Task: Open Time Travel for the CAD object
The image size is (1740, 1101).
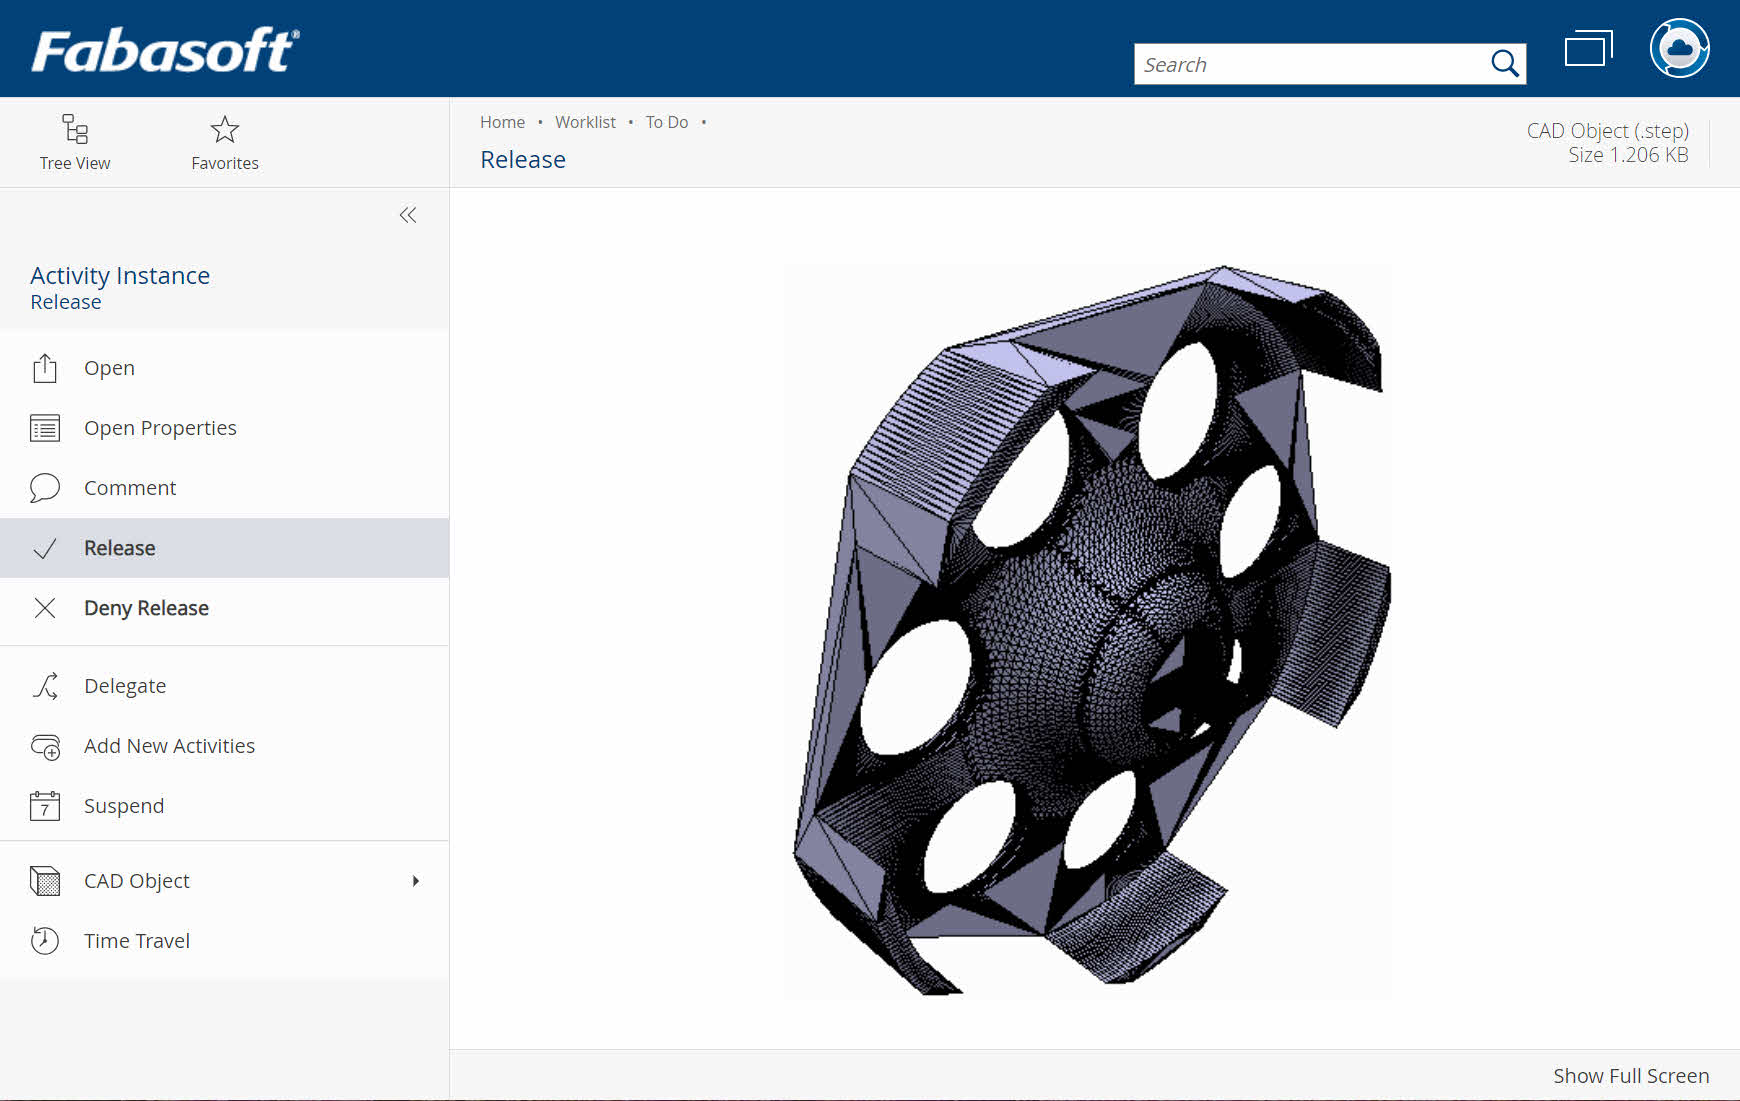Action: [136, 940]
